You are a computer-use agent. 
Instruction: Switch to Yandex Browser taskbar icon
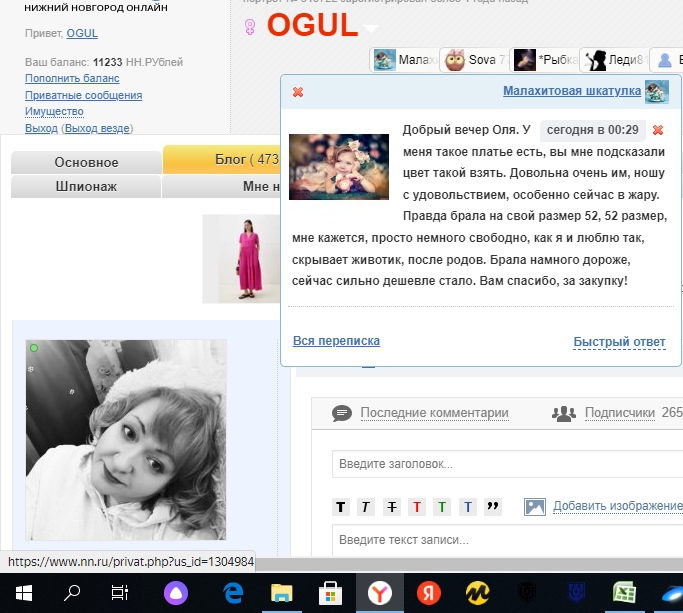pos(380,593)
